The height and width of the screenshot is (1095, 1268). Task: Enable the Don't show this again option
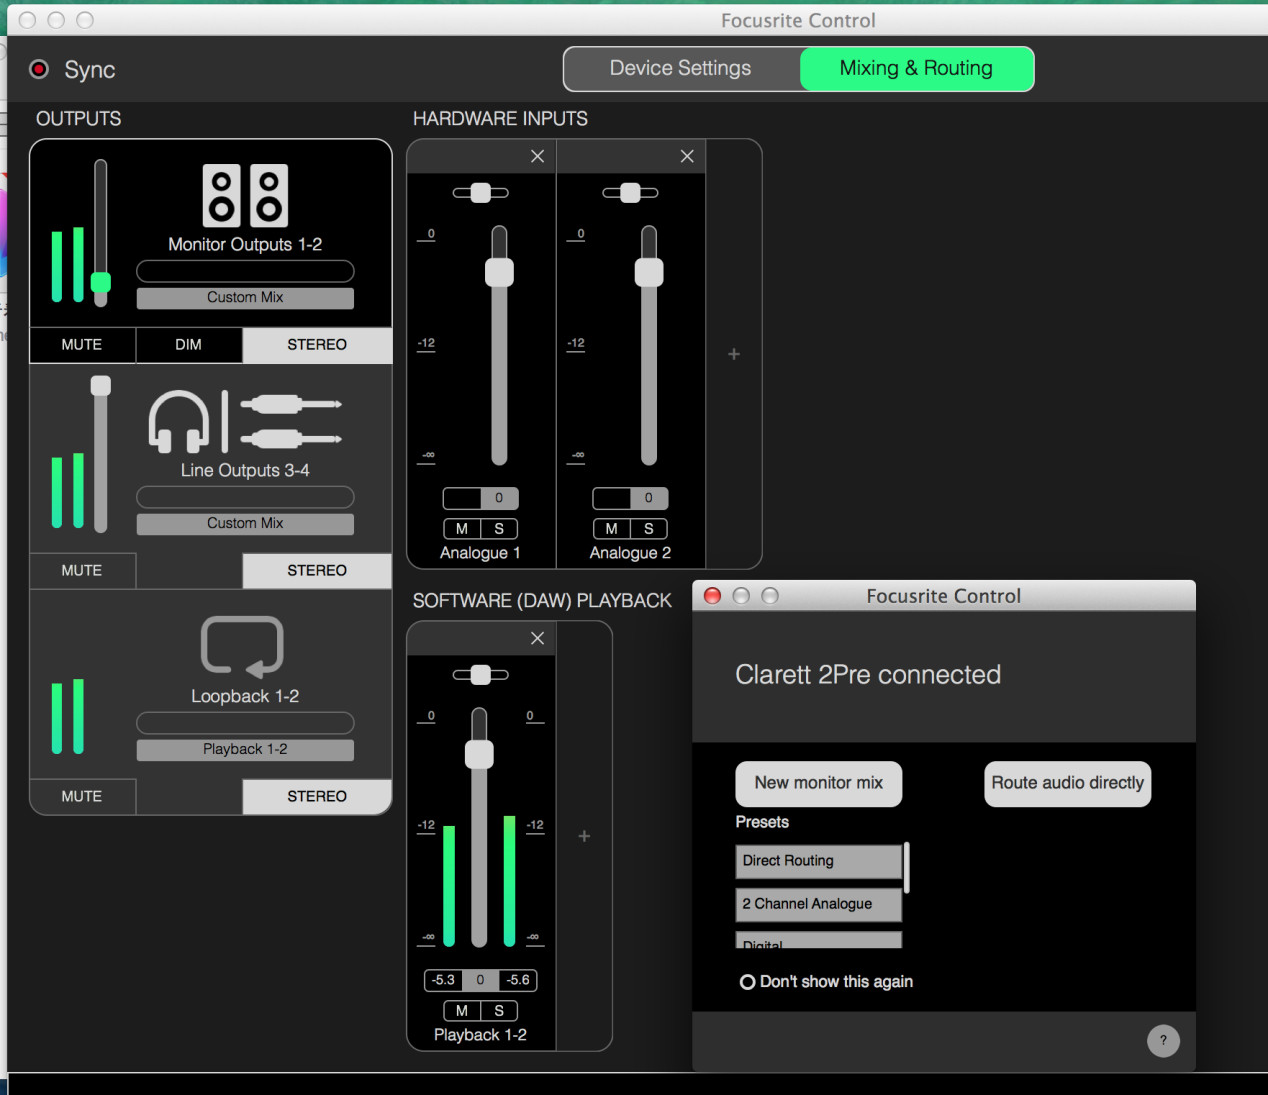747,982
